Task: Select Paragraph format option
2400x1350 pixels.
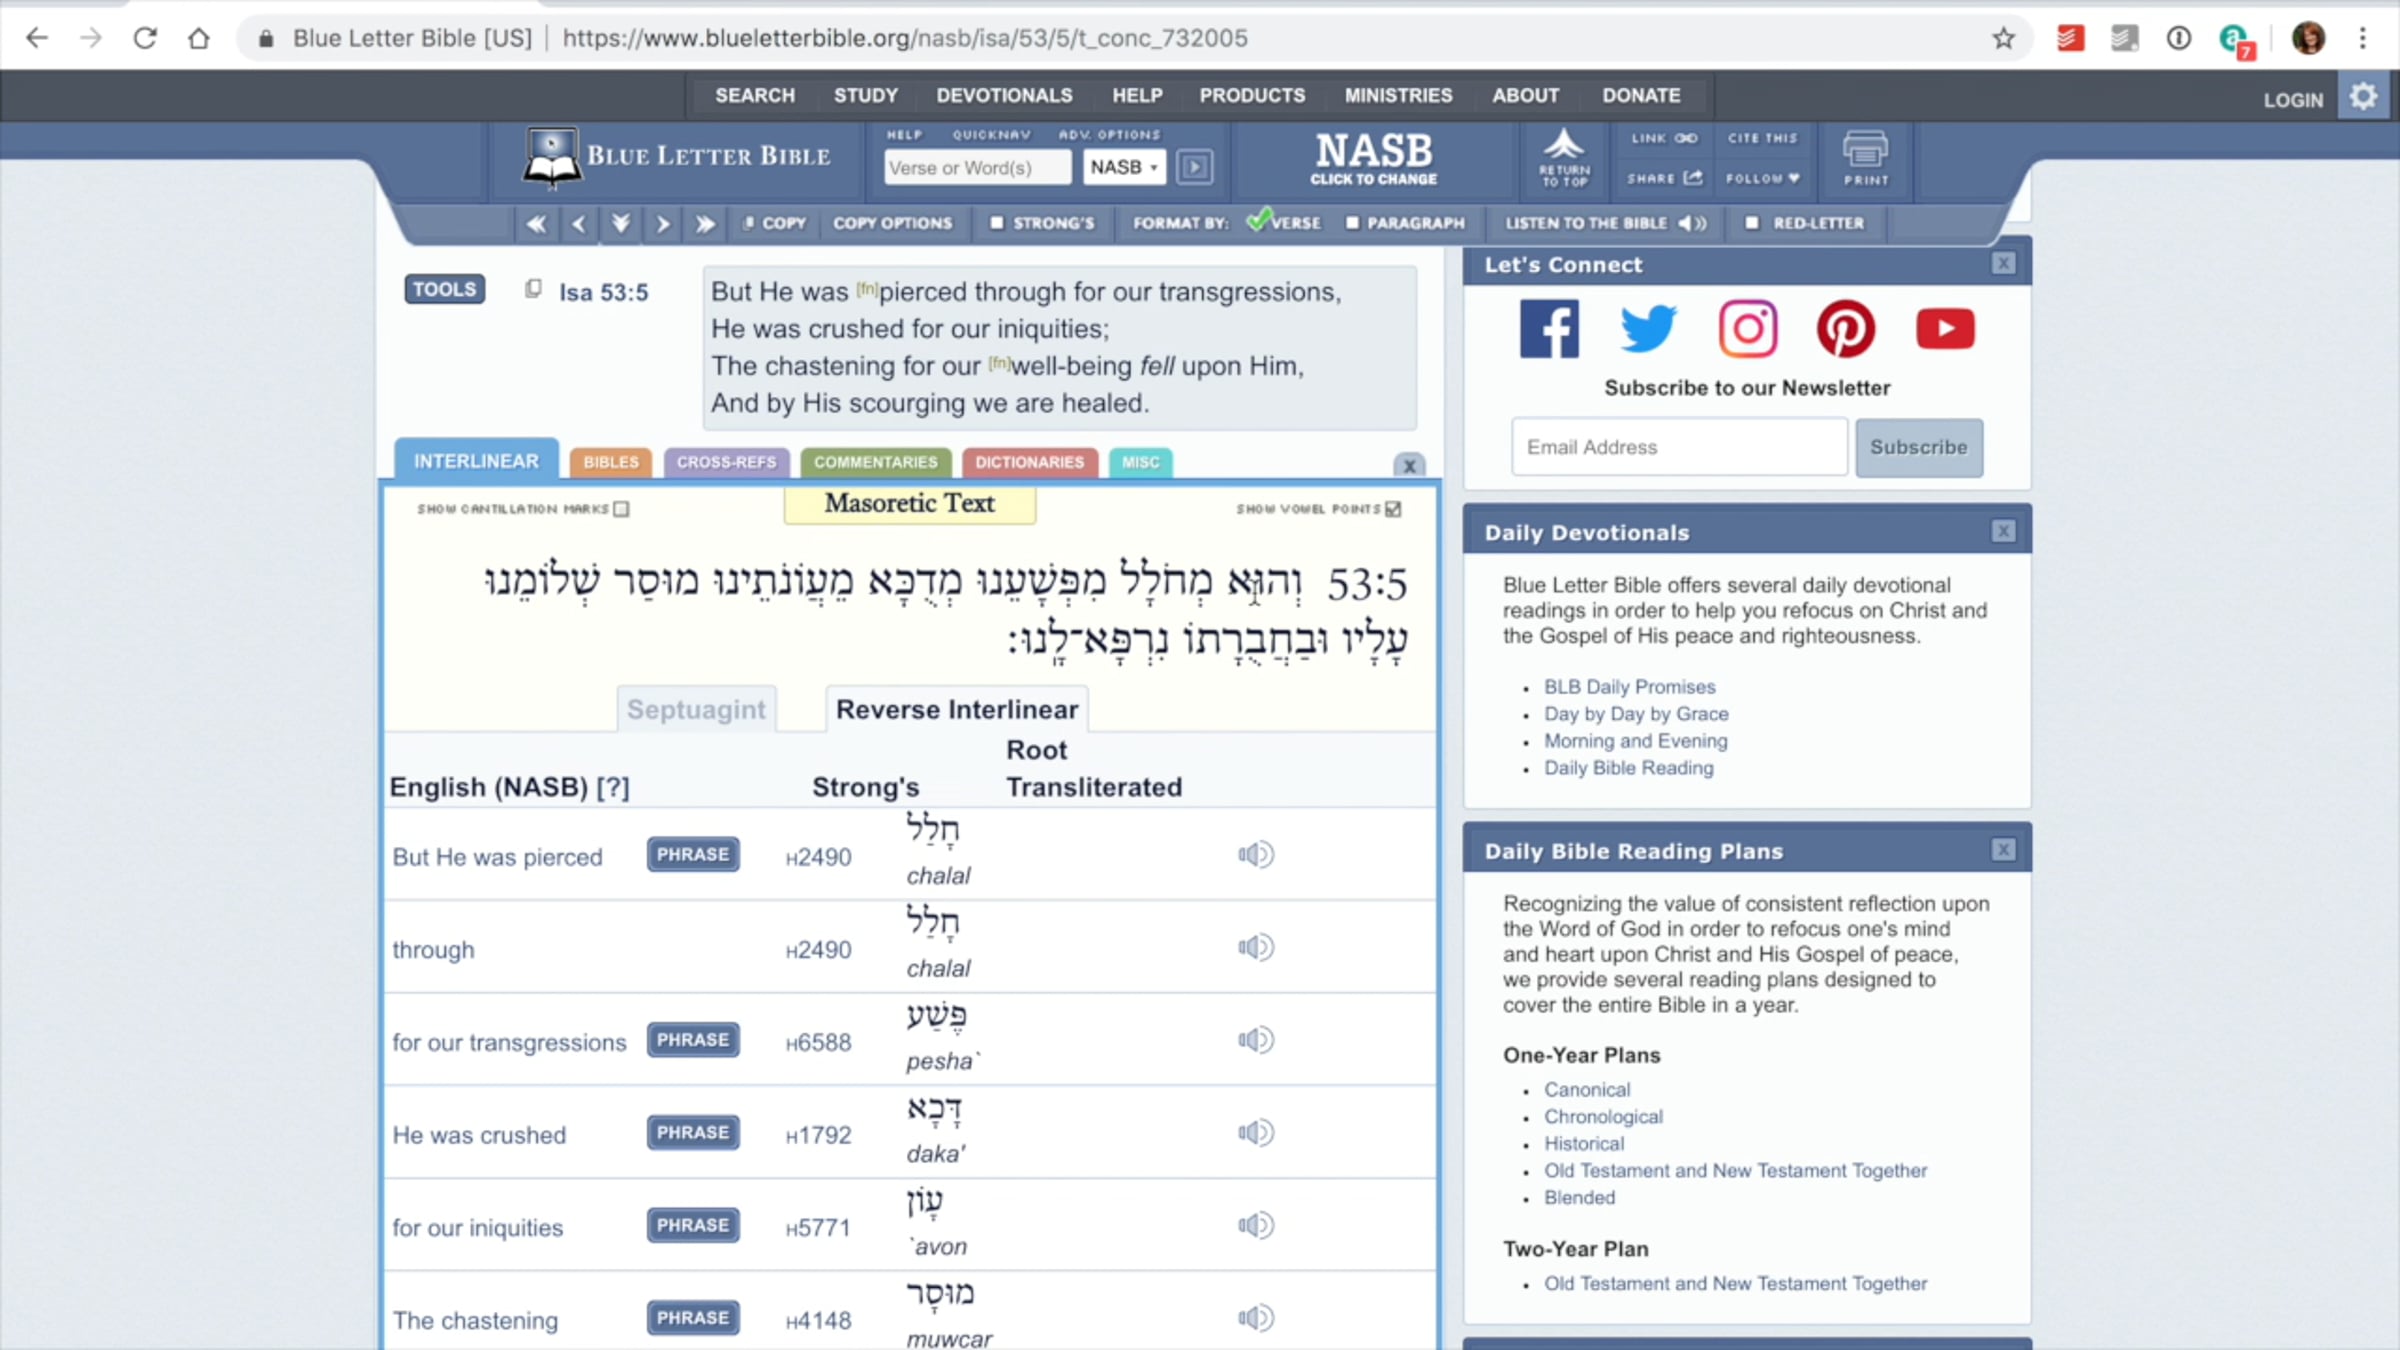Action: tap(1405, 223)
